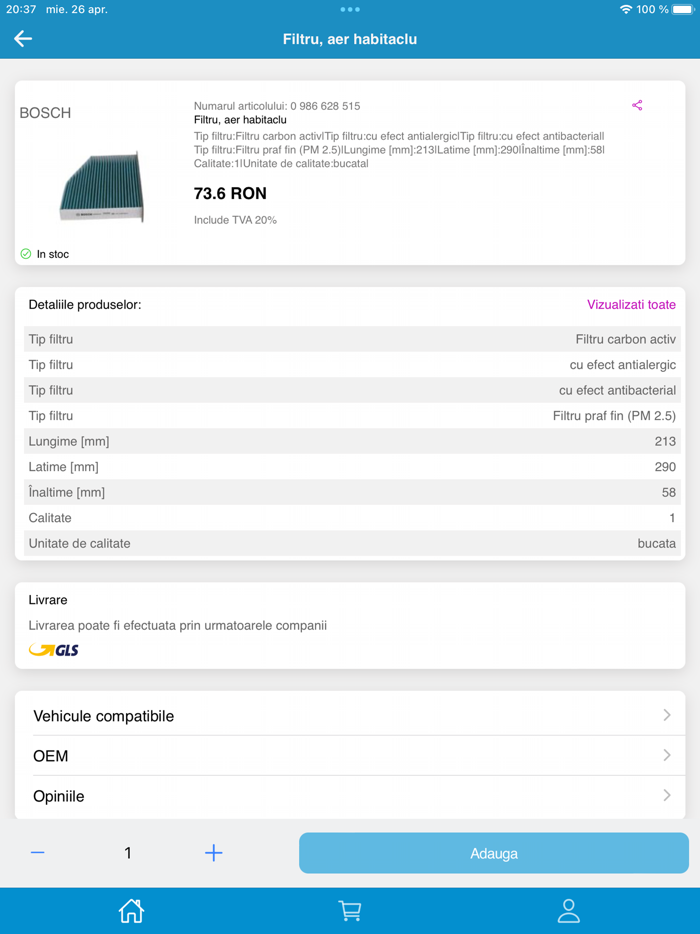Expand the Opiniile reviews section
Screen dimensions: 700x934
(350, 796)
